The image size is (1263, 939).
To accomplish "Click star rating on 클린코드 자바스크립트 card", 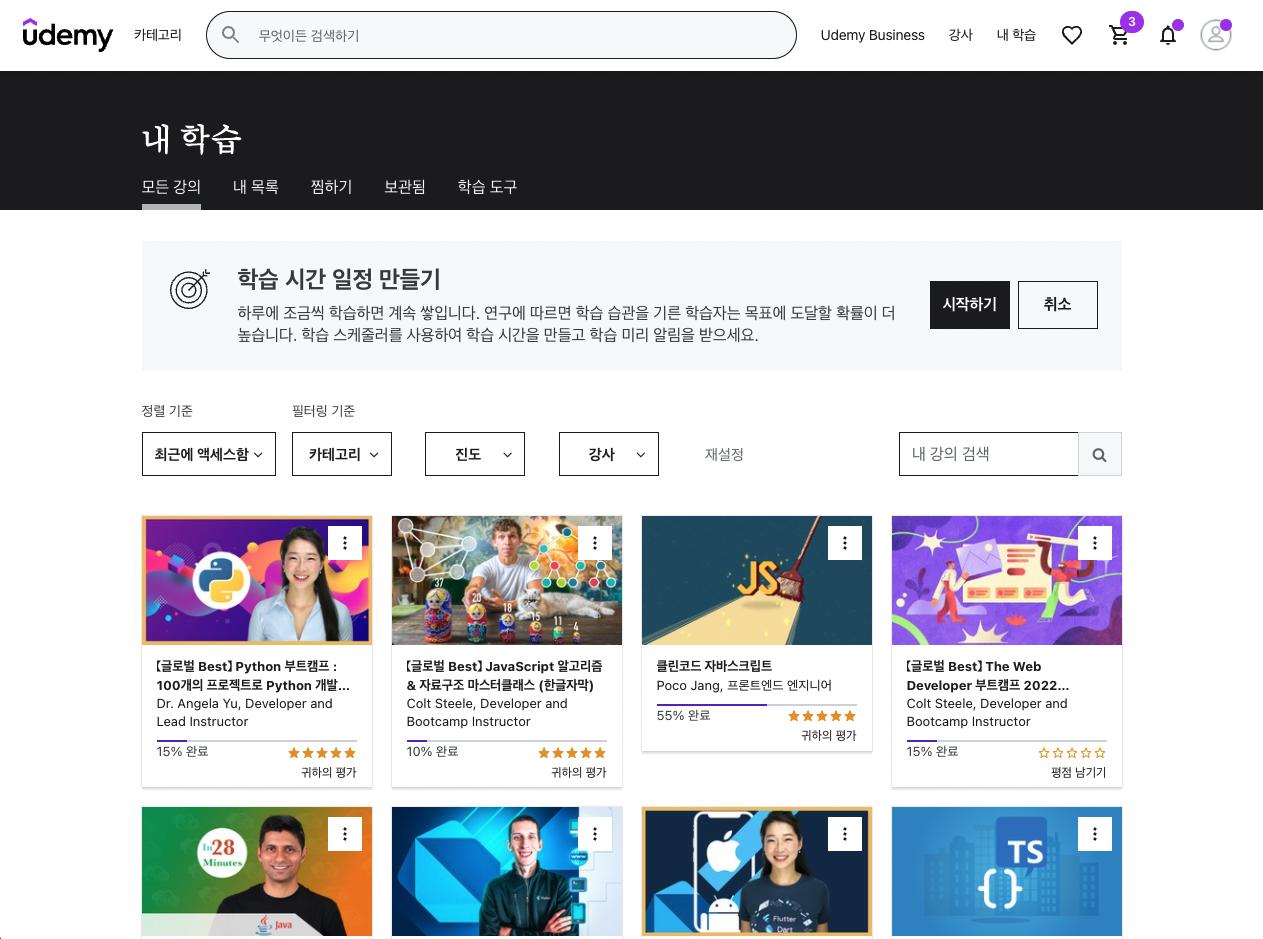I will tap(822, 716).
